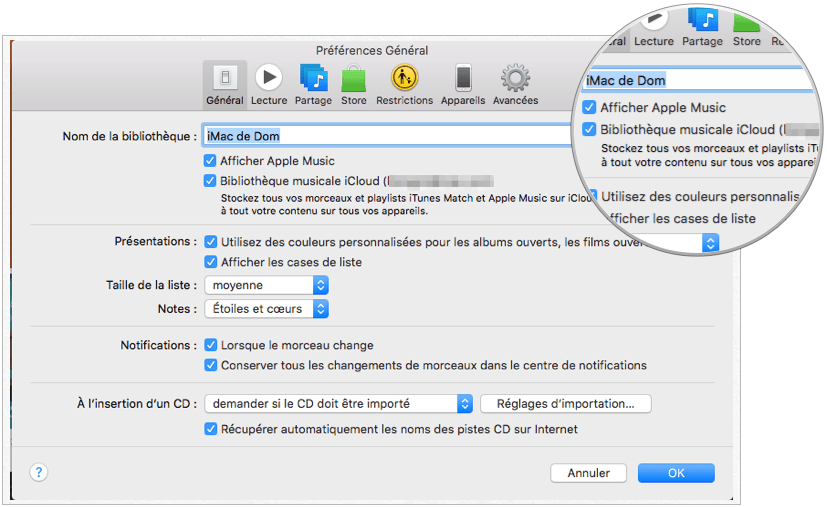Open the Taille de la liste moyenne dropdown

[266, 285]
